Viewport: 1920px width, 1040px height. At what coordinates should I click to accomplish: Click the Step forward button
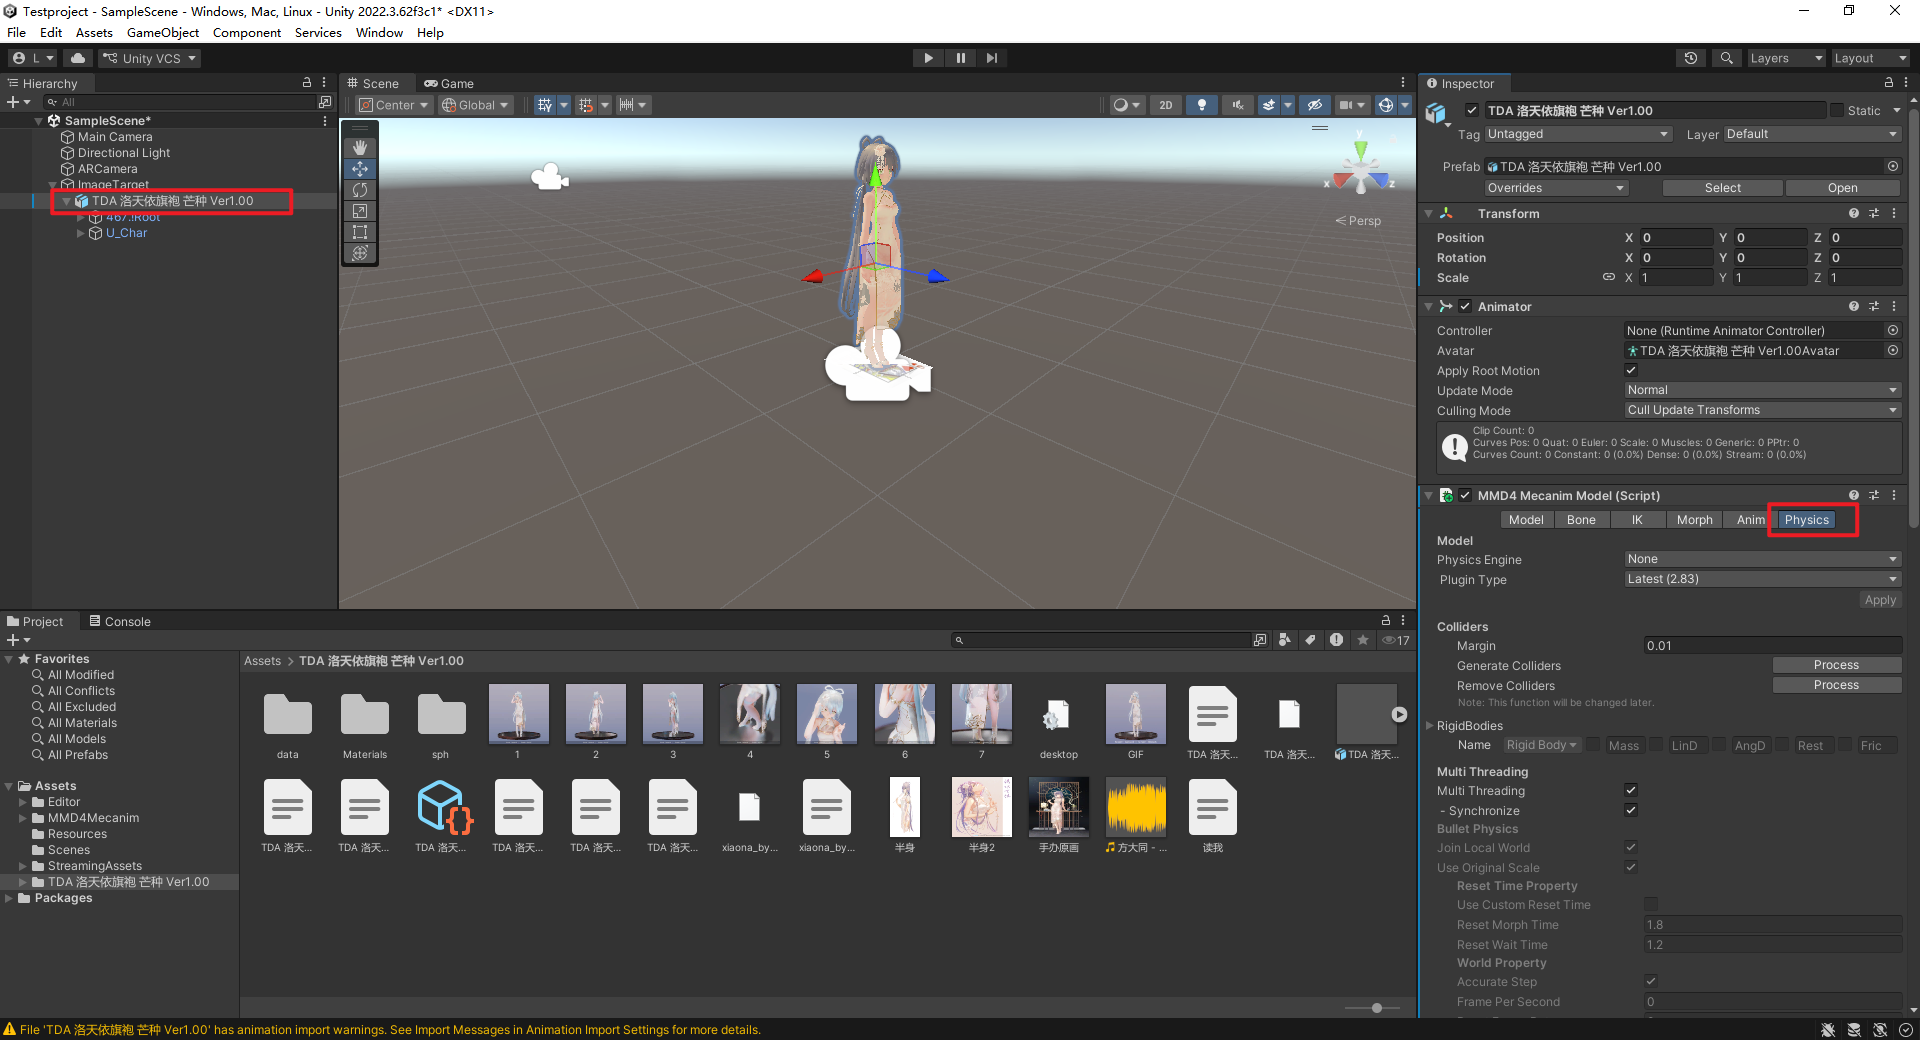click(991, 58)
